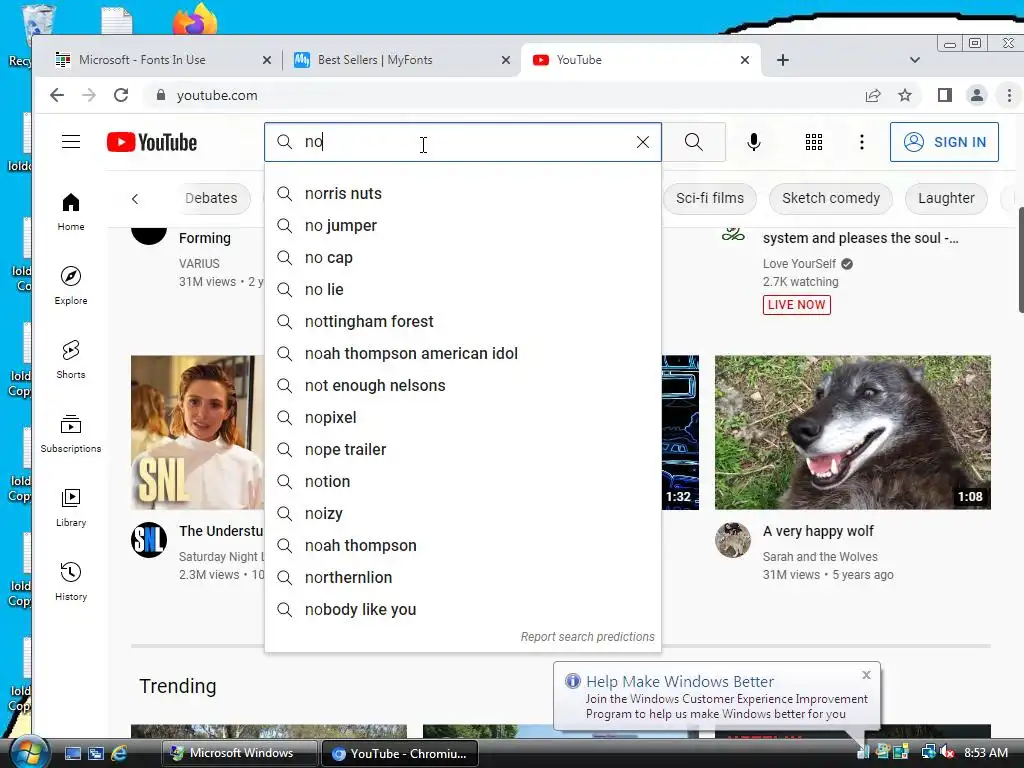Open the Sarah and the Wolves channel avatar
Viewport: 1024px width, 768px height.
coord(733,540)
